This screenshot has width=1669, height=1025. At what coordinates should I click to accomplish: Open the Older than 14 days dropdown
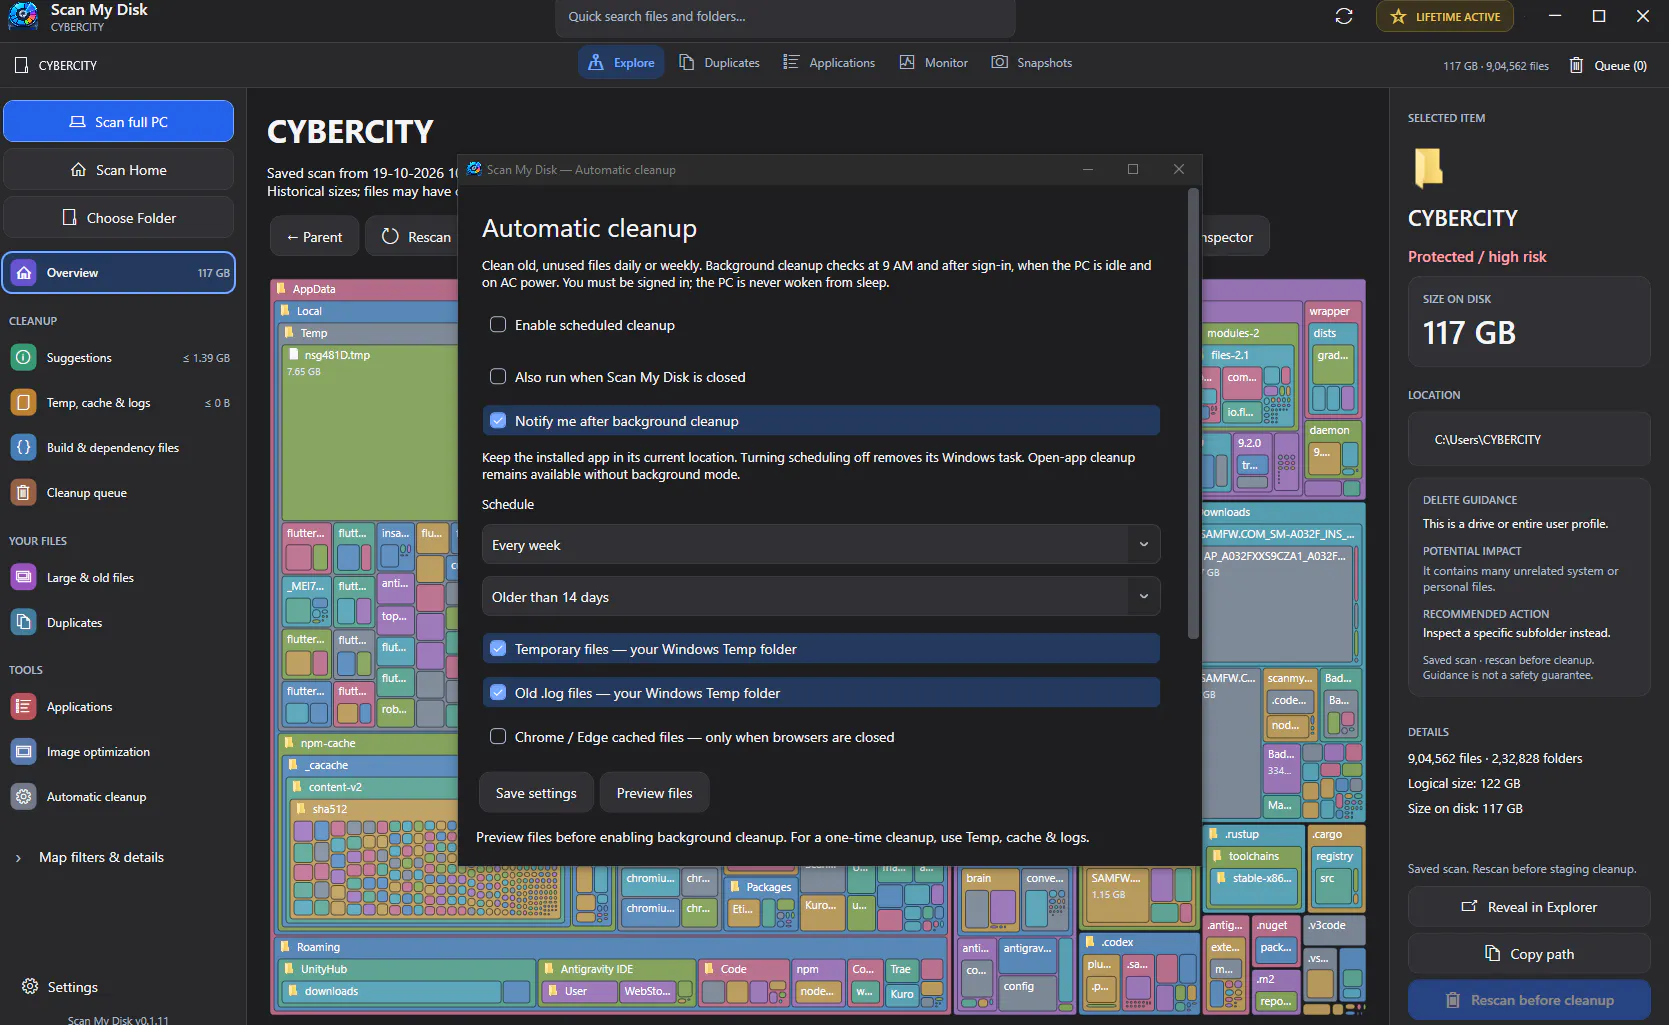821,597
